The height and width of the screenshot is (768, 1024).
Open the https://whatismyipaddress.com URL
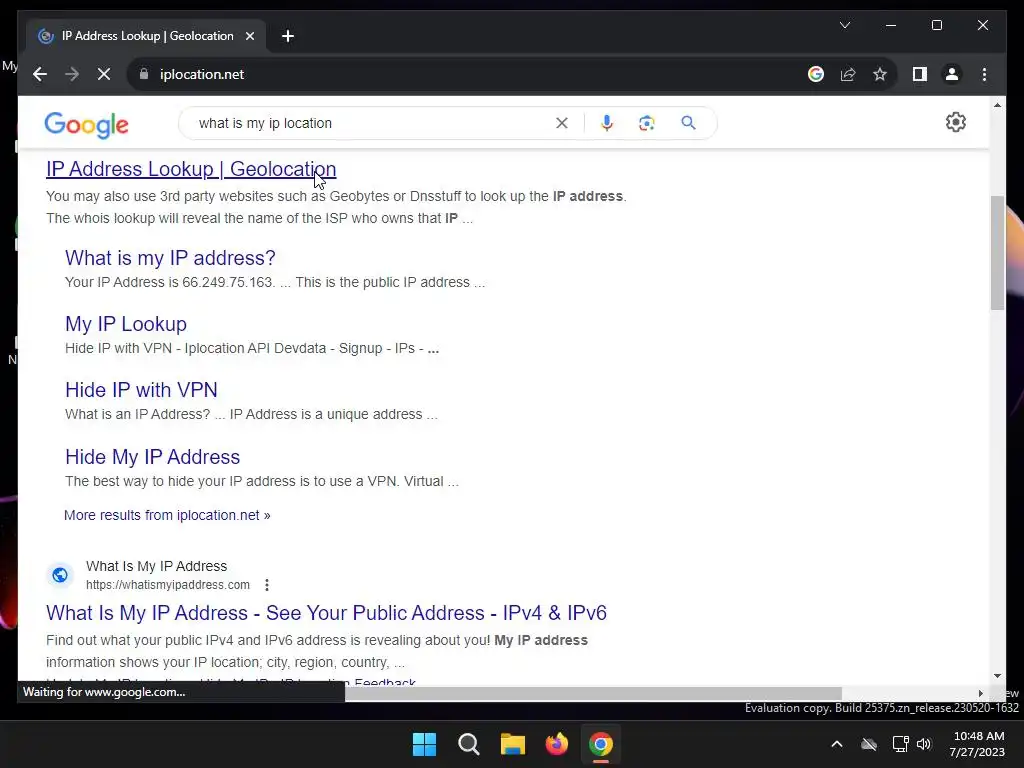[x=168, y=585]
